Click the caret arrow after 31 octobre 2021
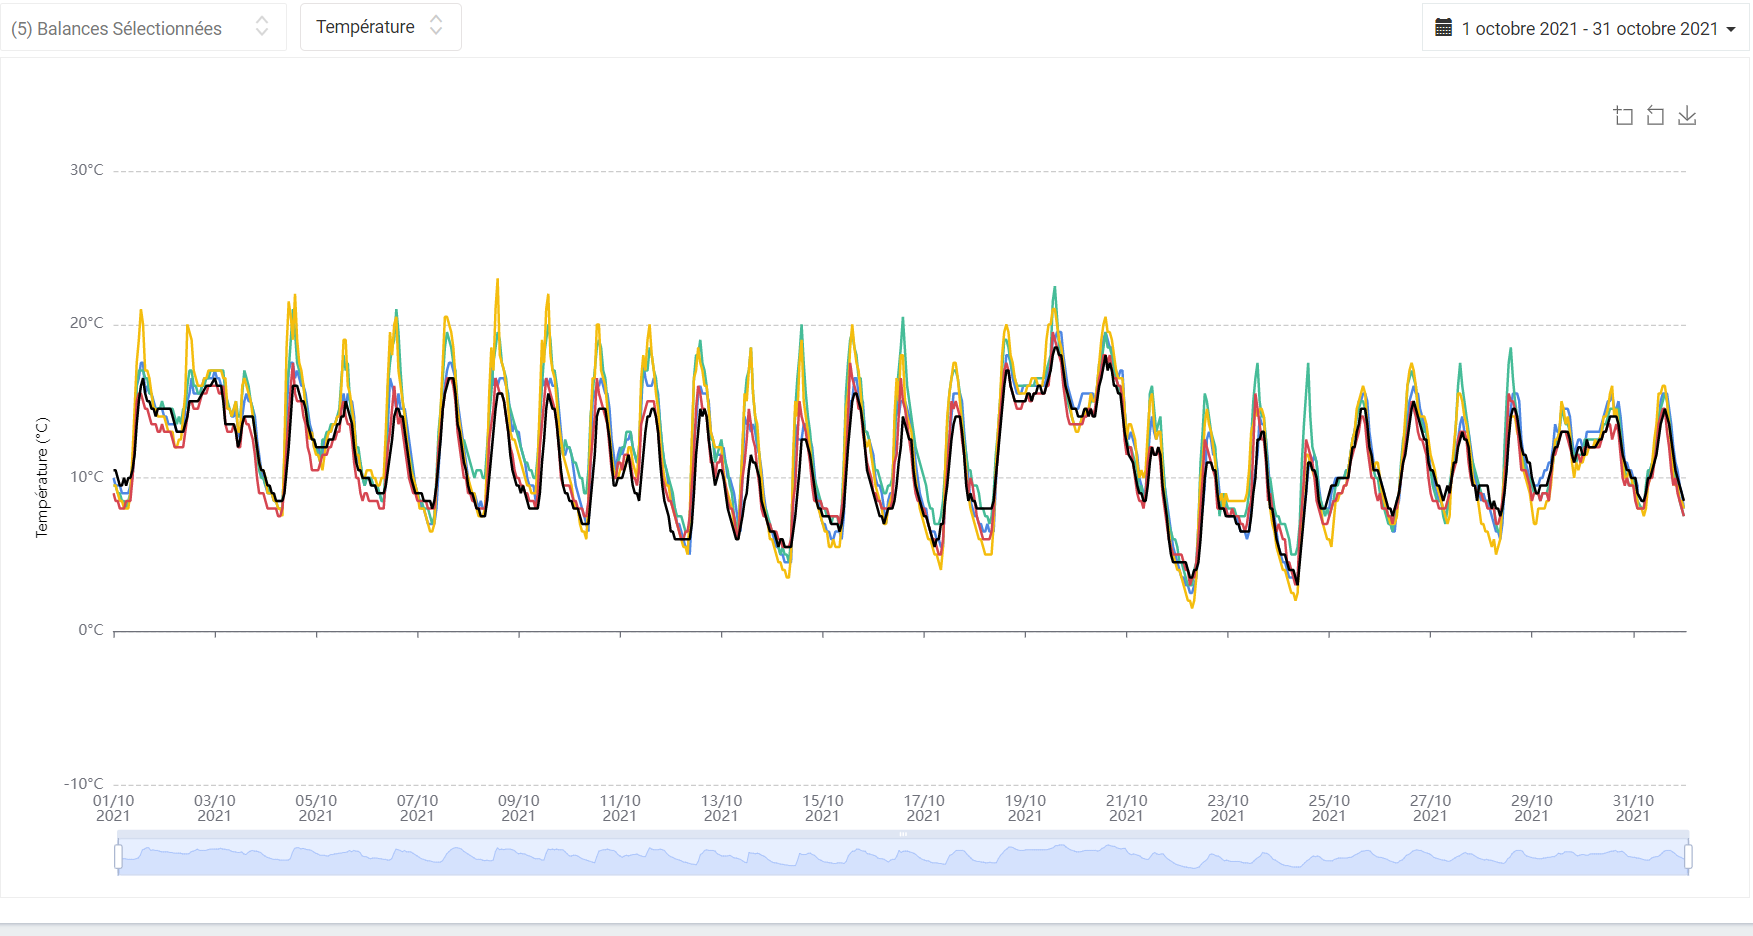The width and height of the screenshot is (1753, 936). click(x=1731, y=29)
